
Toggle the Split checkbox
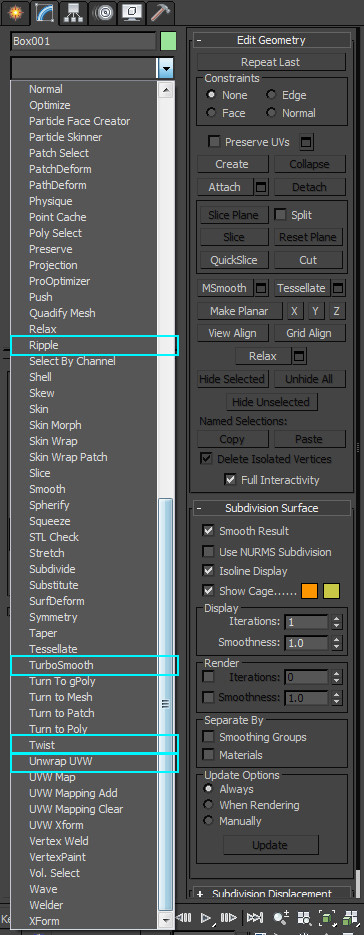click(280, 215)
